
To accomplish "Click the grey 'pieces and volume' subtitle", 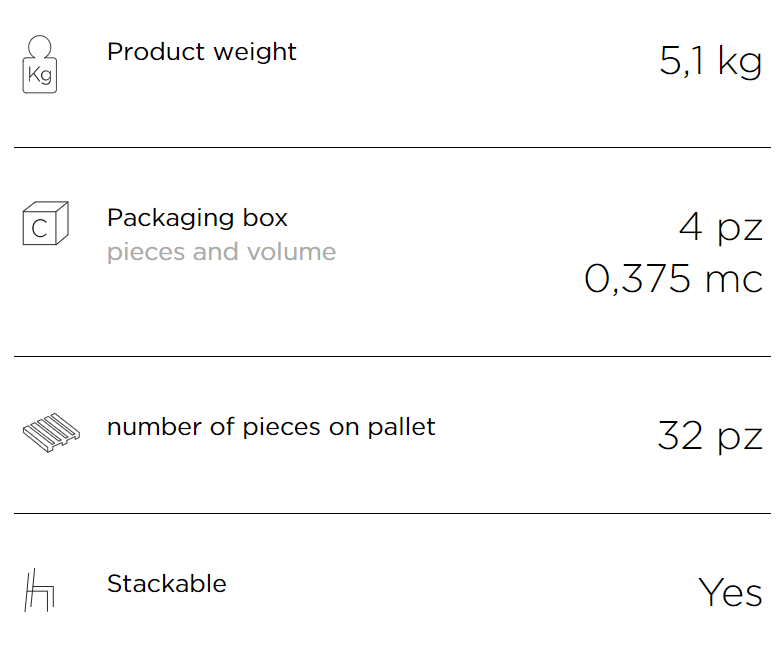I will [222, 252].
